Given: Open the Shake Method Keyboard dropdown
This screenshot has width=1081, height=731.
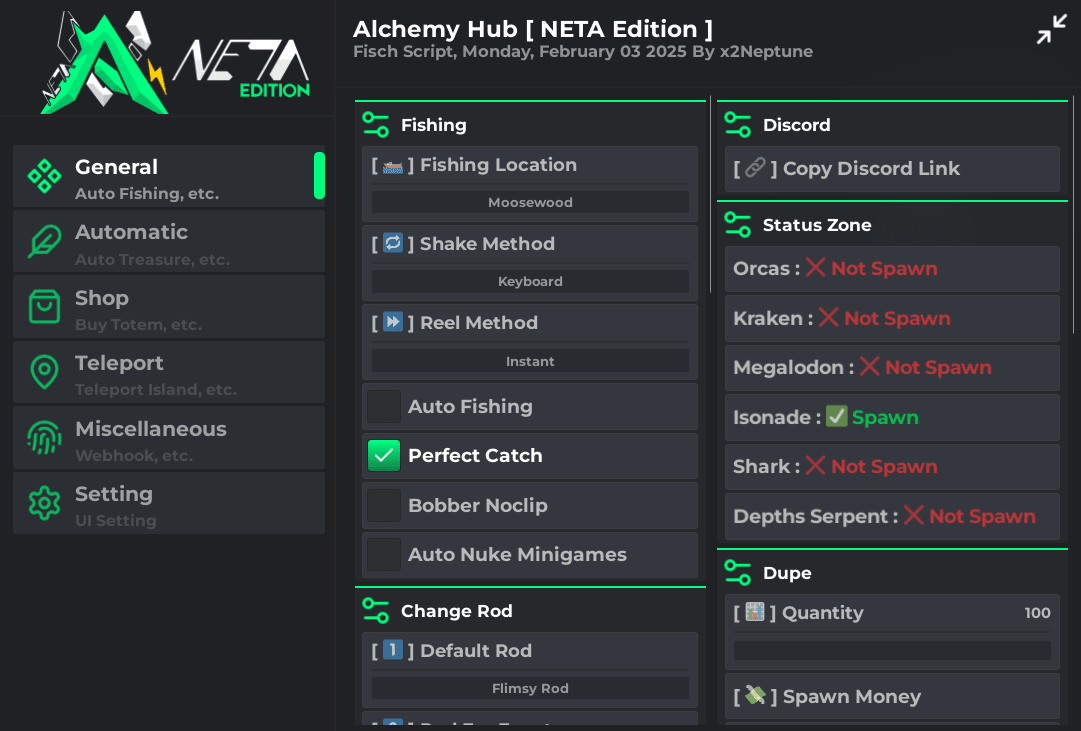Looking at the screenshot, I should [x=530, y=281].
